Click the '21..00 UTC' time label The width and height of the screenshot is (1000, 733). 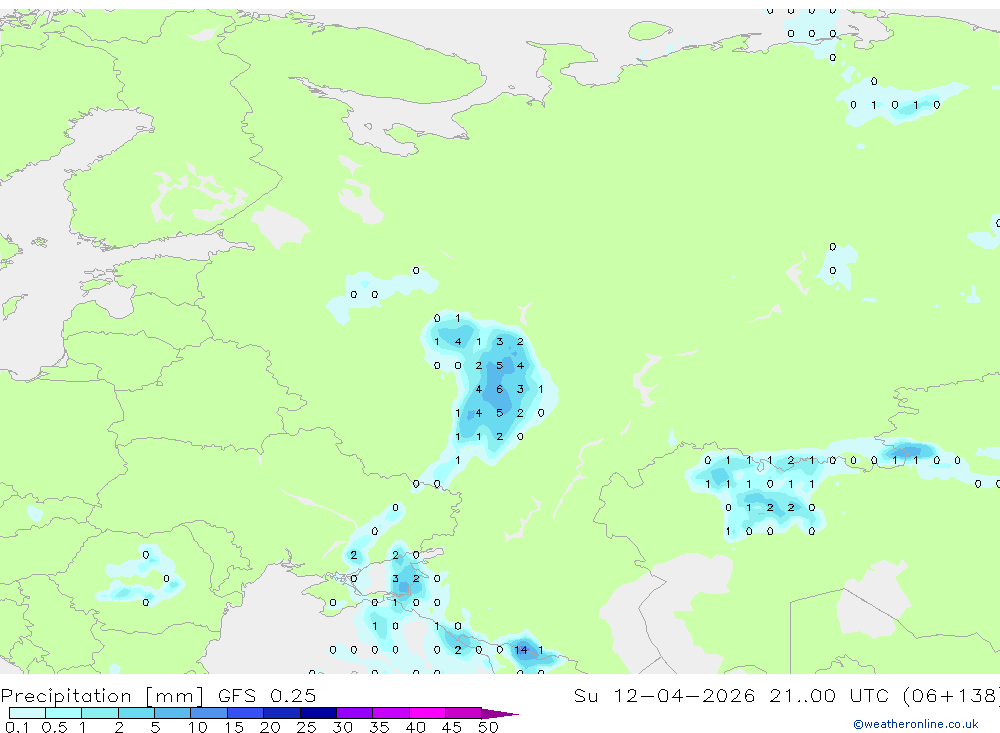[x=828, y=695]
